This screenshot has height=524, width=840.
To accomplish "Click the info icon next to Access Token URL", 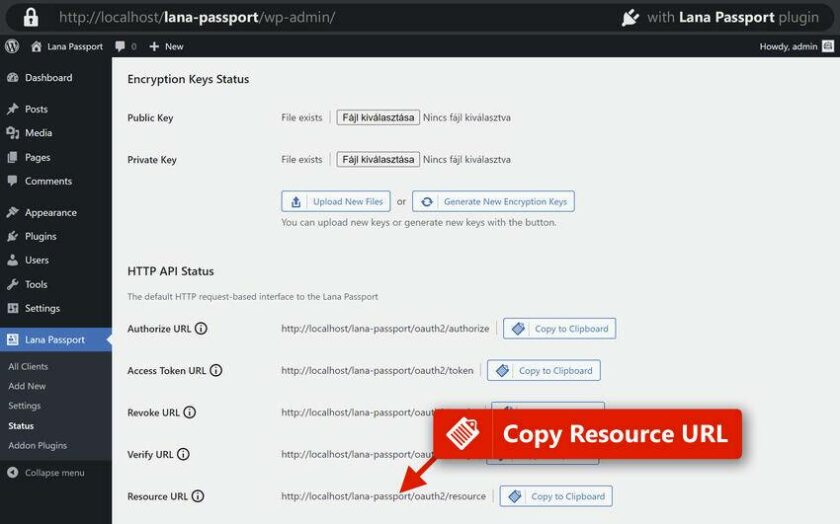I will [x=216, y=370].
